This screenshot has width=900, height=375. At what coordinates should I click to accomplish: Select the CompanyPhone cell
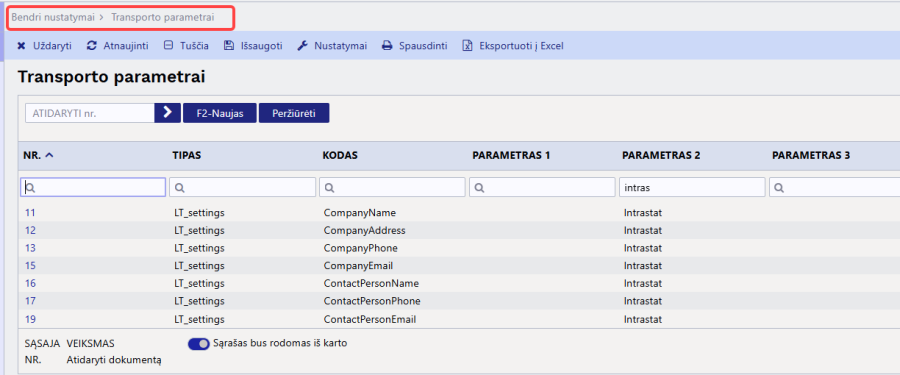pos(360,248)
